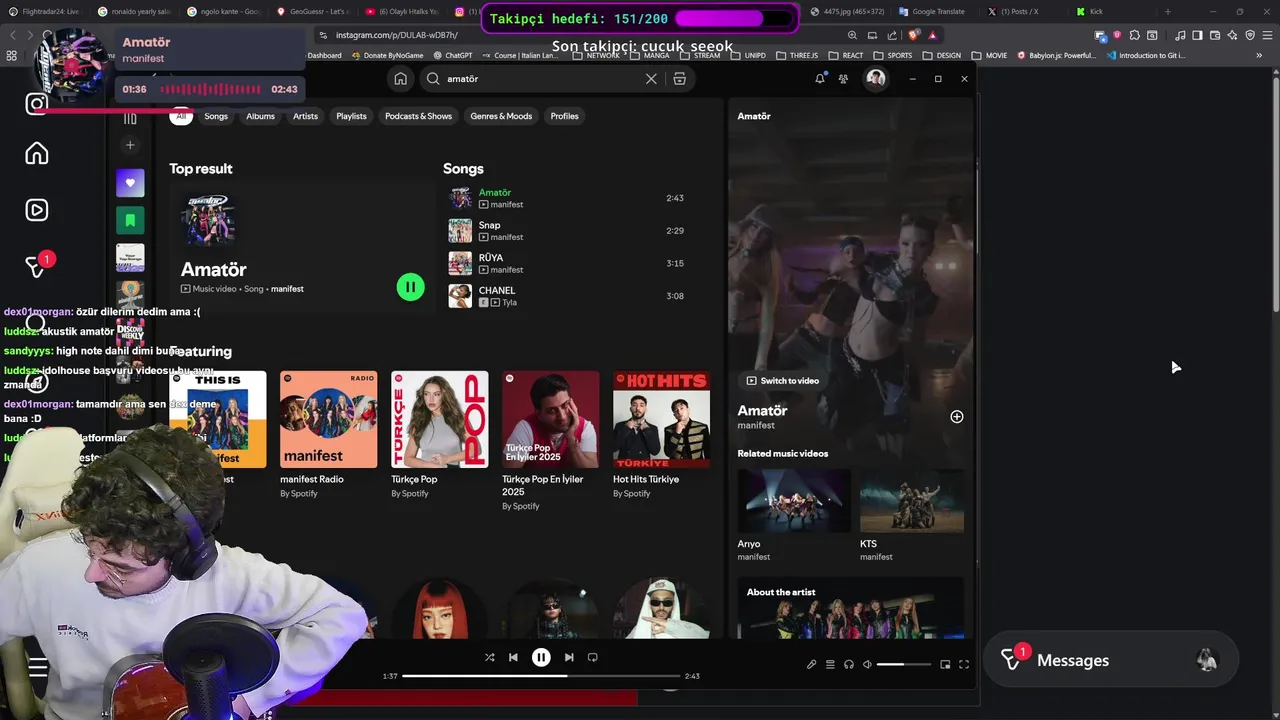Screen dimensions: 1280x720
Task: Open the MOVIE bookmarks folder
Action: (989, 55)
